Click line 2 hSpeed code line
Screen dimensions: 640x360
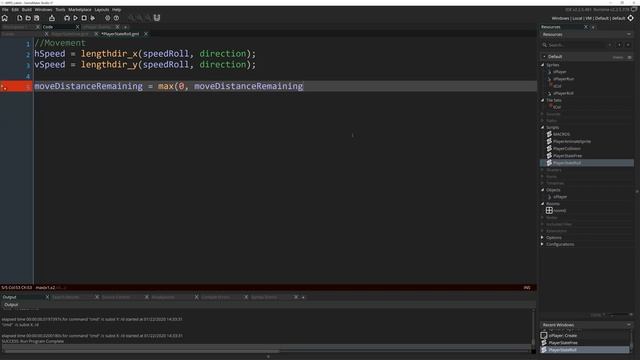click(x=145, y=54)
